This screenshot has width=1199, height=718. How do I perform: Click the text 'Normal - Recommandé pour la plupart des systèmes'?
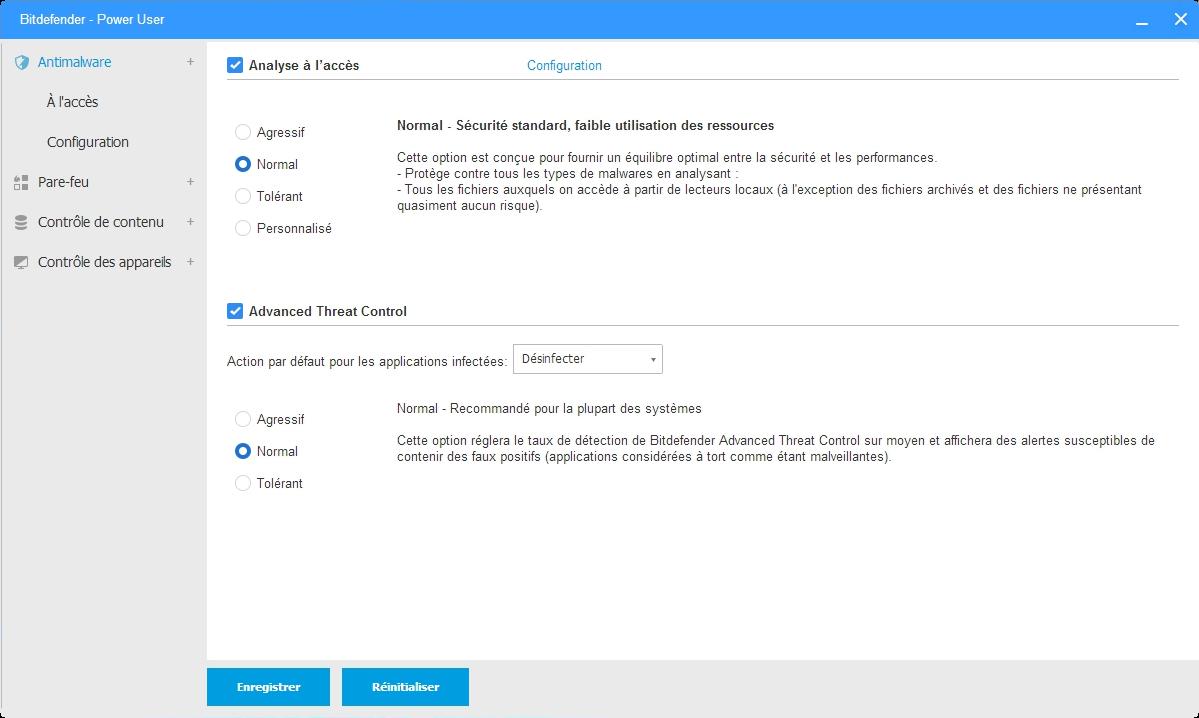tap(549, 408)
